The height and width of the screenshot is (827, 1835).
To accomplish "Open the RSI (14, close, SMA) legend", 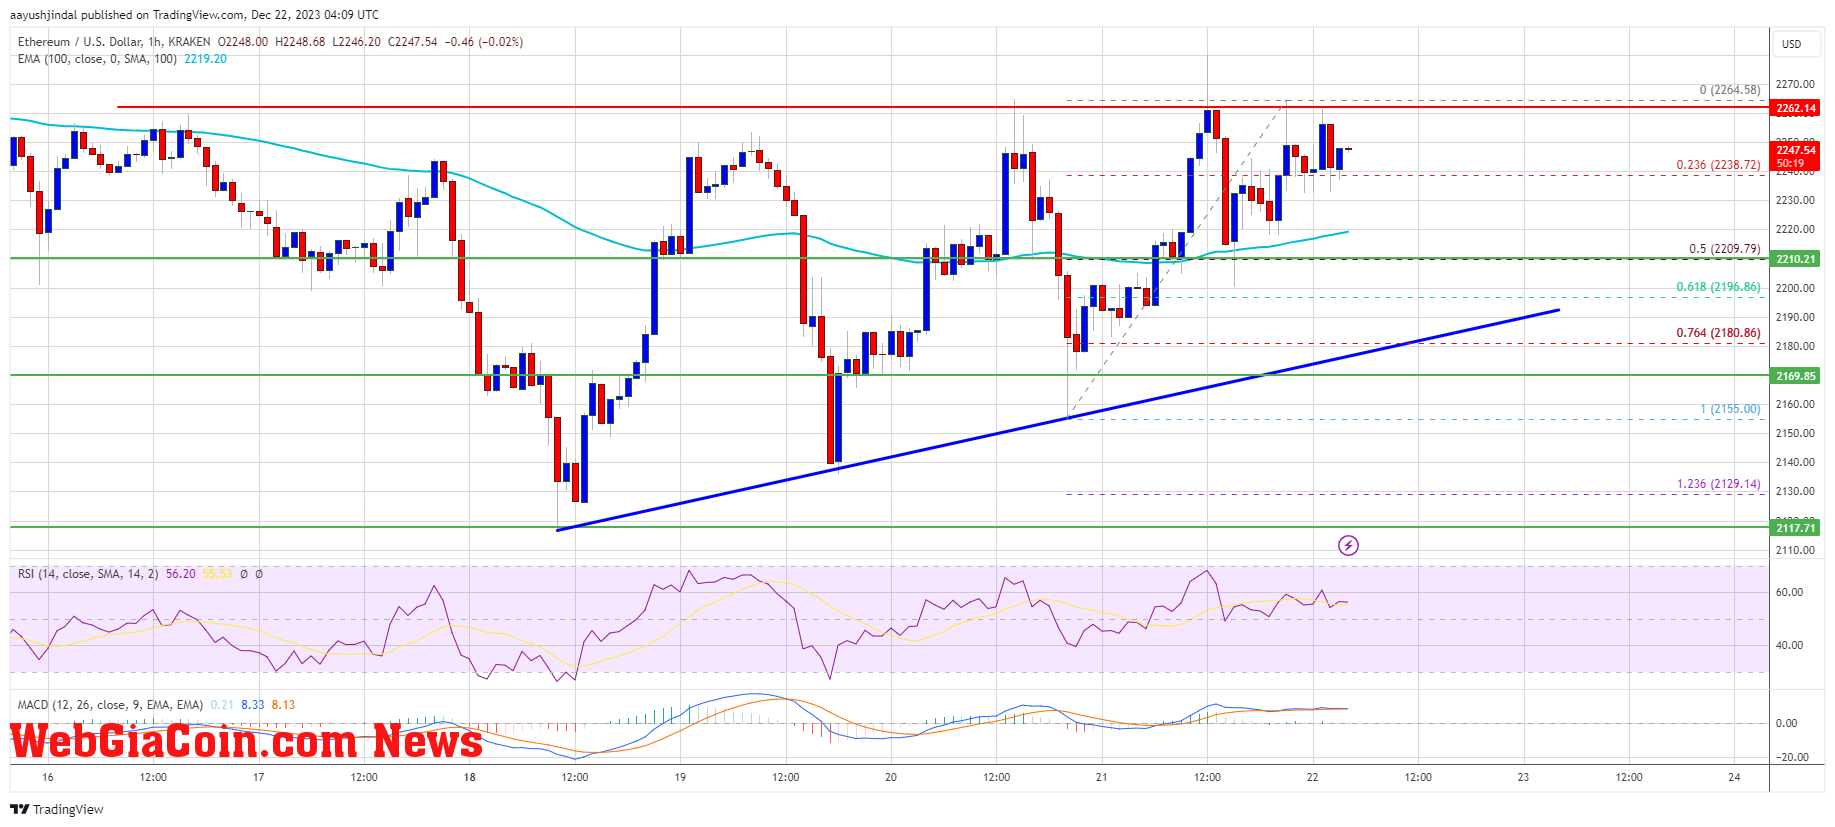I will pyautogui.click(x=88, y=574).
